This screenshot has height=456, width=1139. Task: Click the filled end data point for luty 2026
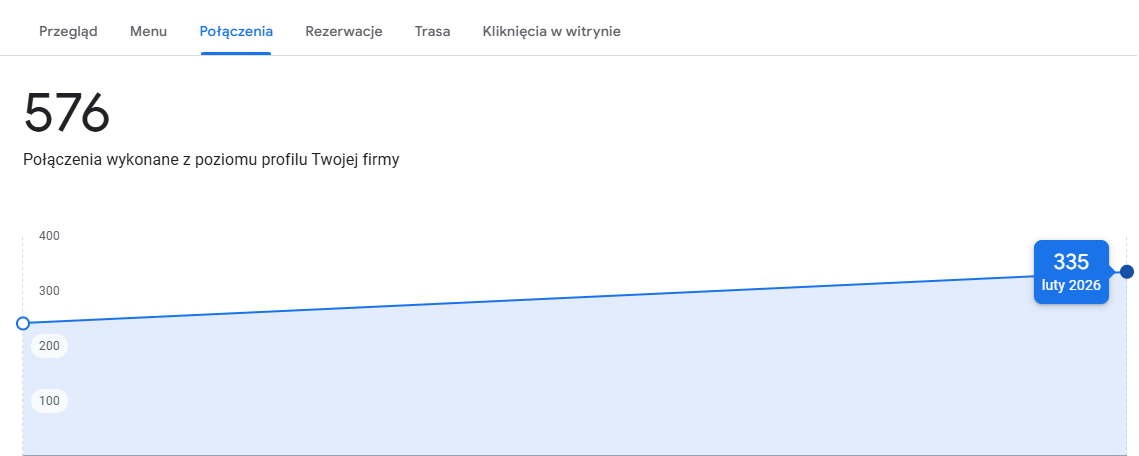coord(1127,272)
